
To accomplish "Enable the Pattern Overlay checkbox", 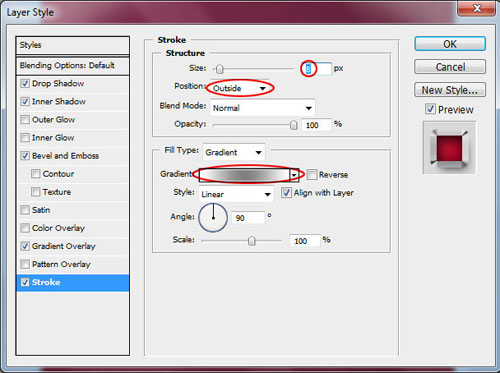I will pyautogui.click(x=25, y=264).
